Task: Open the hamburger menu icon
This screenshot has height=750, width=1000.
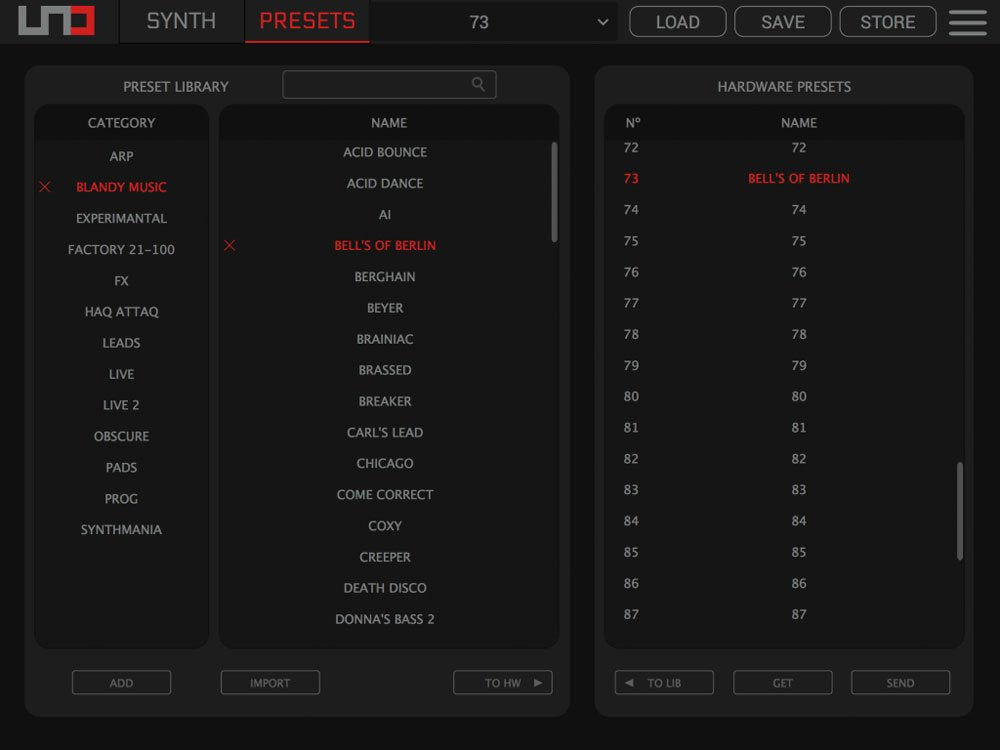Action: click(967, 22)
